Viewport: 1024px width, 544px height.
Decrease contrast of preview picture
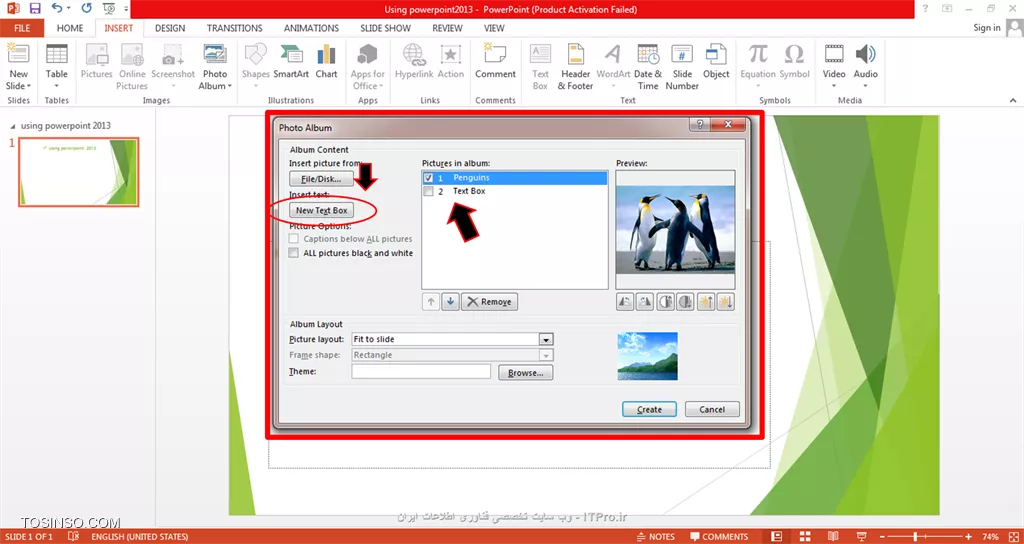[686, 302]
